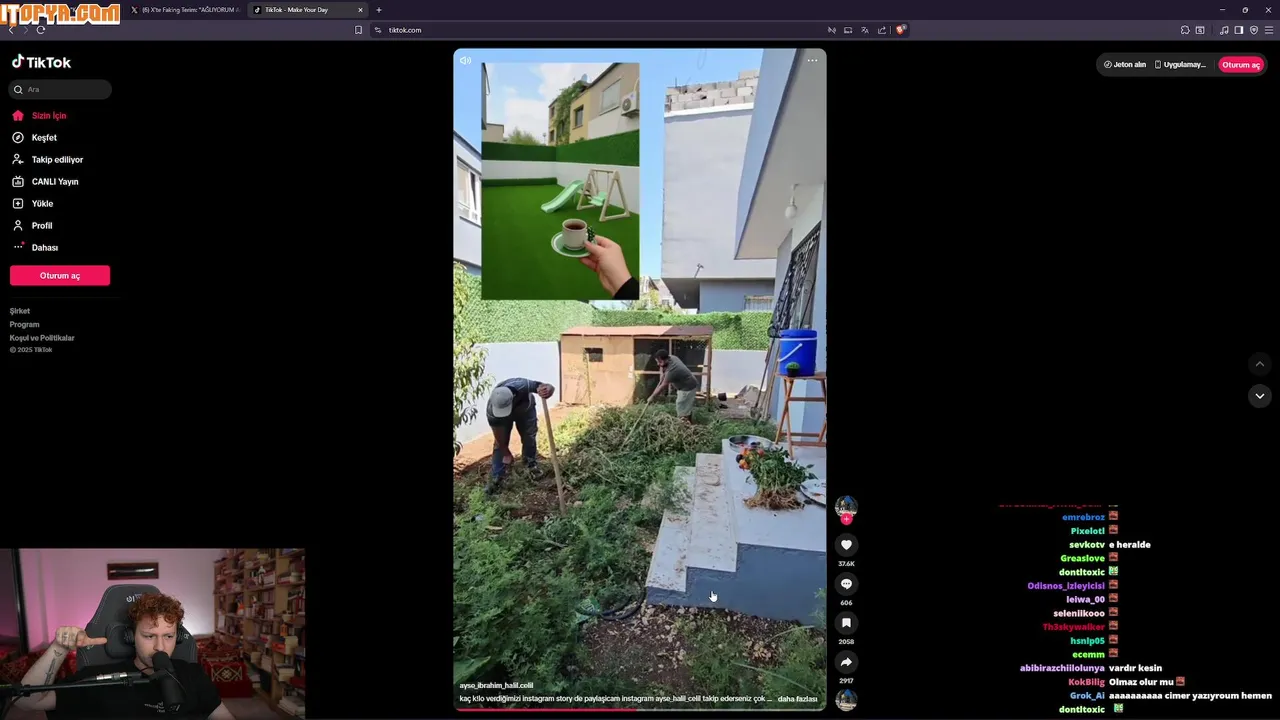
Task: Share the video with arrow icon
Action: (846, 662)
